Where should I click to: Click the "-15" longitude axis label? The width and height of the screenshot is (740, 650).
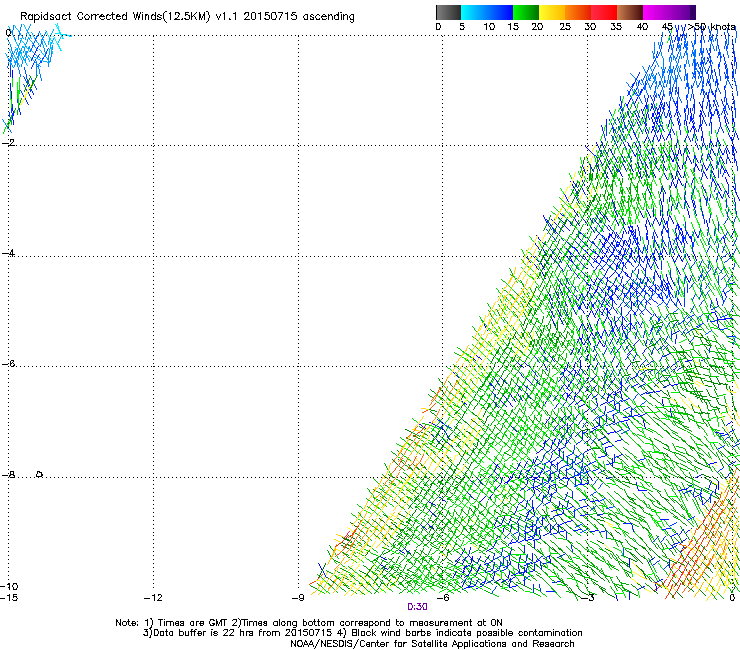tap(9, 598)
